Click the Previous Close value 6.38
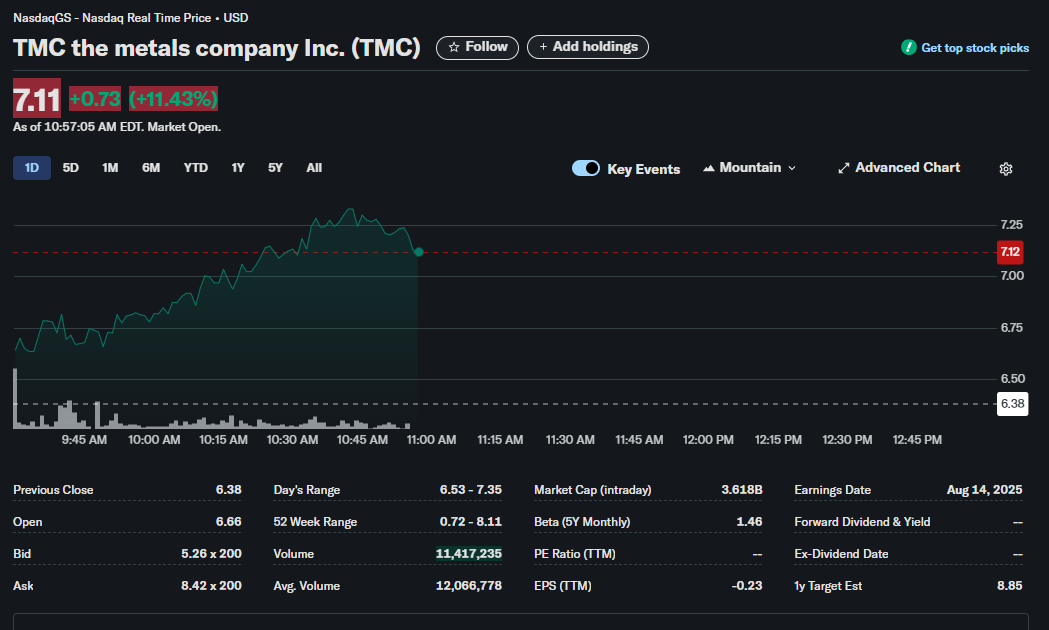 (x=228, y=490)
